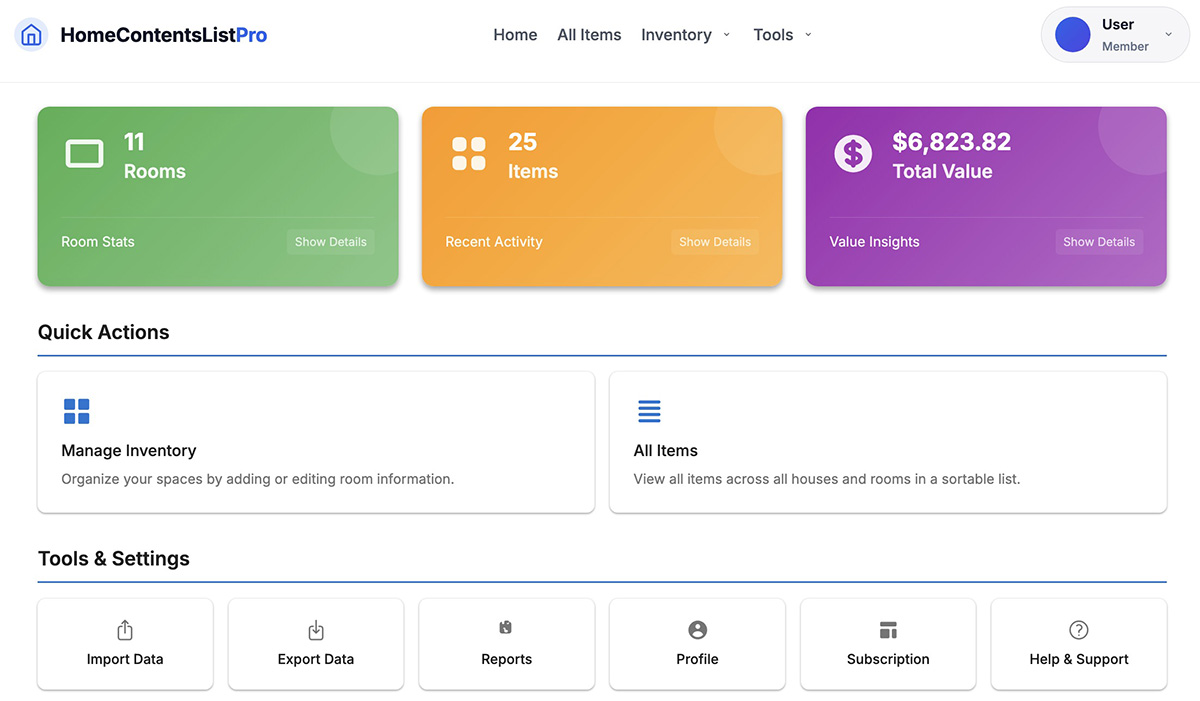Select the Reports icon
The width and height of the screenshot is (1200, 701).
pos(506,630)
